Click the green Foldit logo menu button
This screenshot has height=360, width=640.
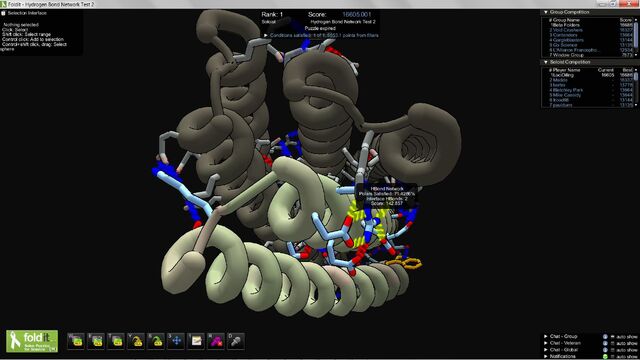(x=32, y=341)
